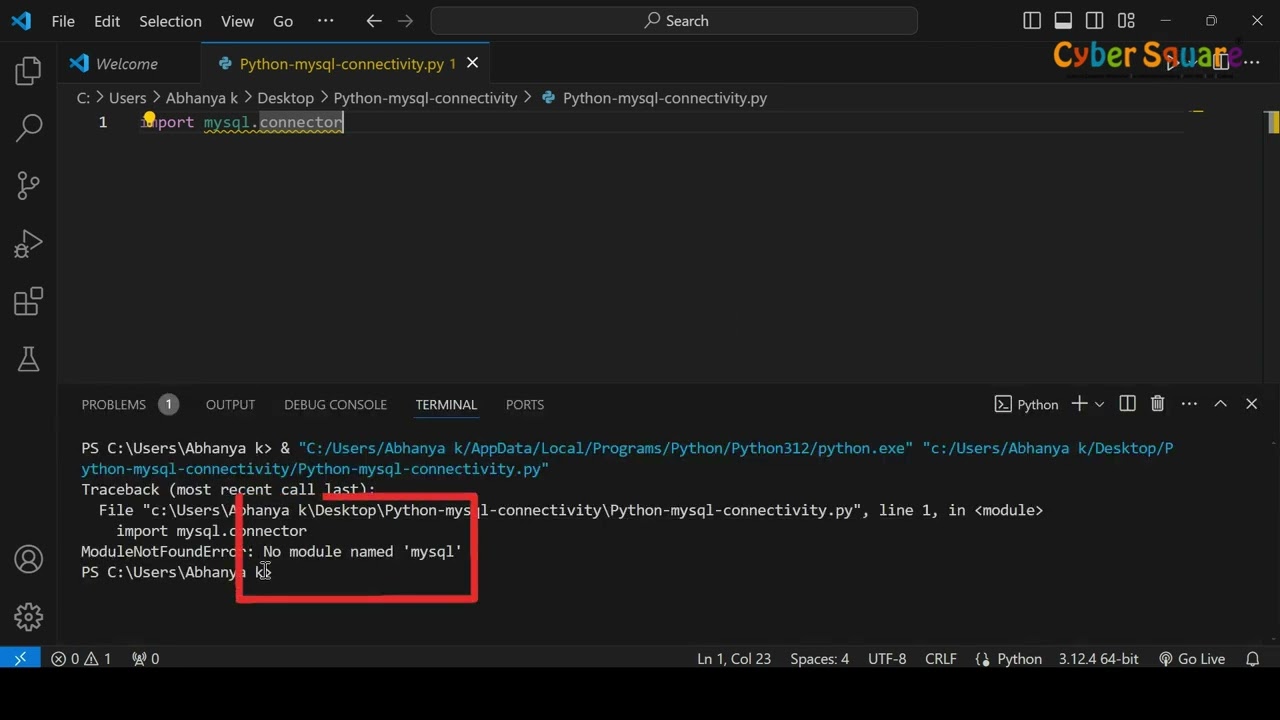Open the launch profile dropdown beside new terminal
Screen dimensions: 1280x720
pos(1100,404)
